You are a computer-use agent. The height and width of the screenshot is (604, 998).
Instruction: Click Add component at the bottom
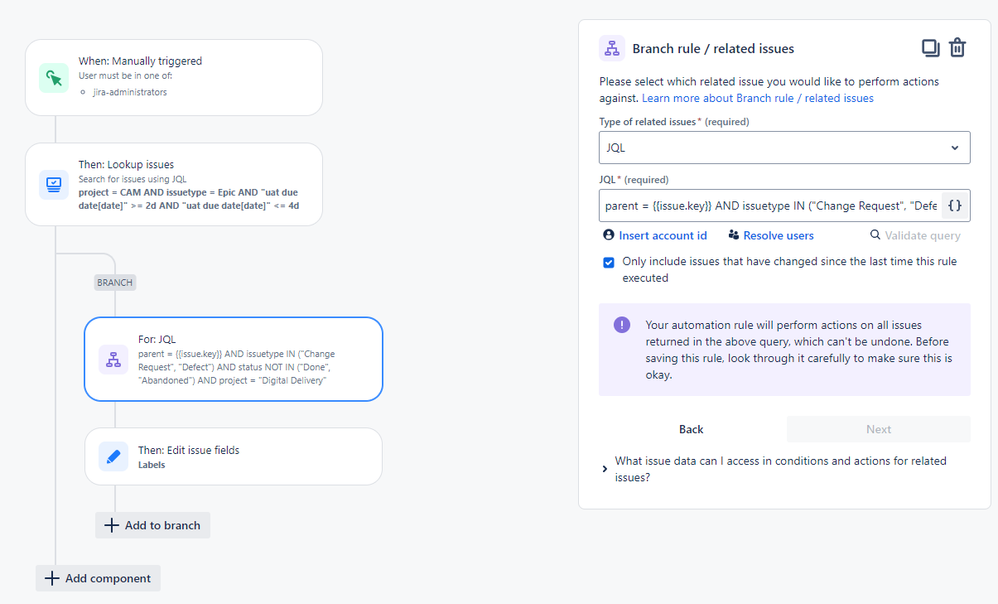pos(98,578)
